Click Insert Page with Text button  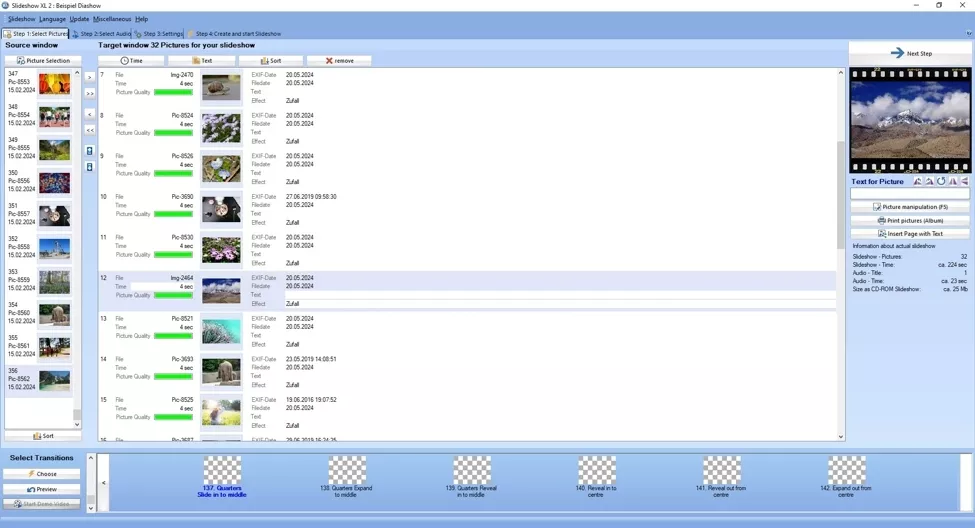click(910, 233)
